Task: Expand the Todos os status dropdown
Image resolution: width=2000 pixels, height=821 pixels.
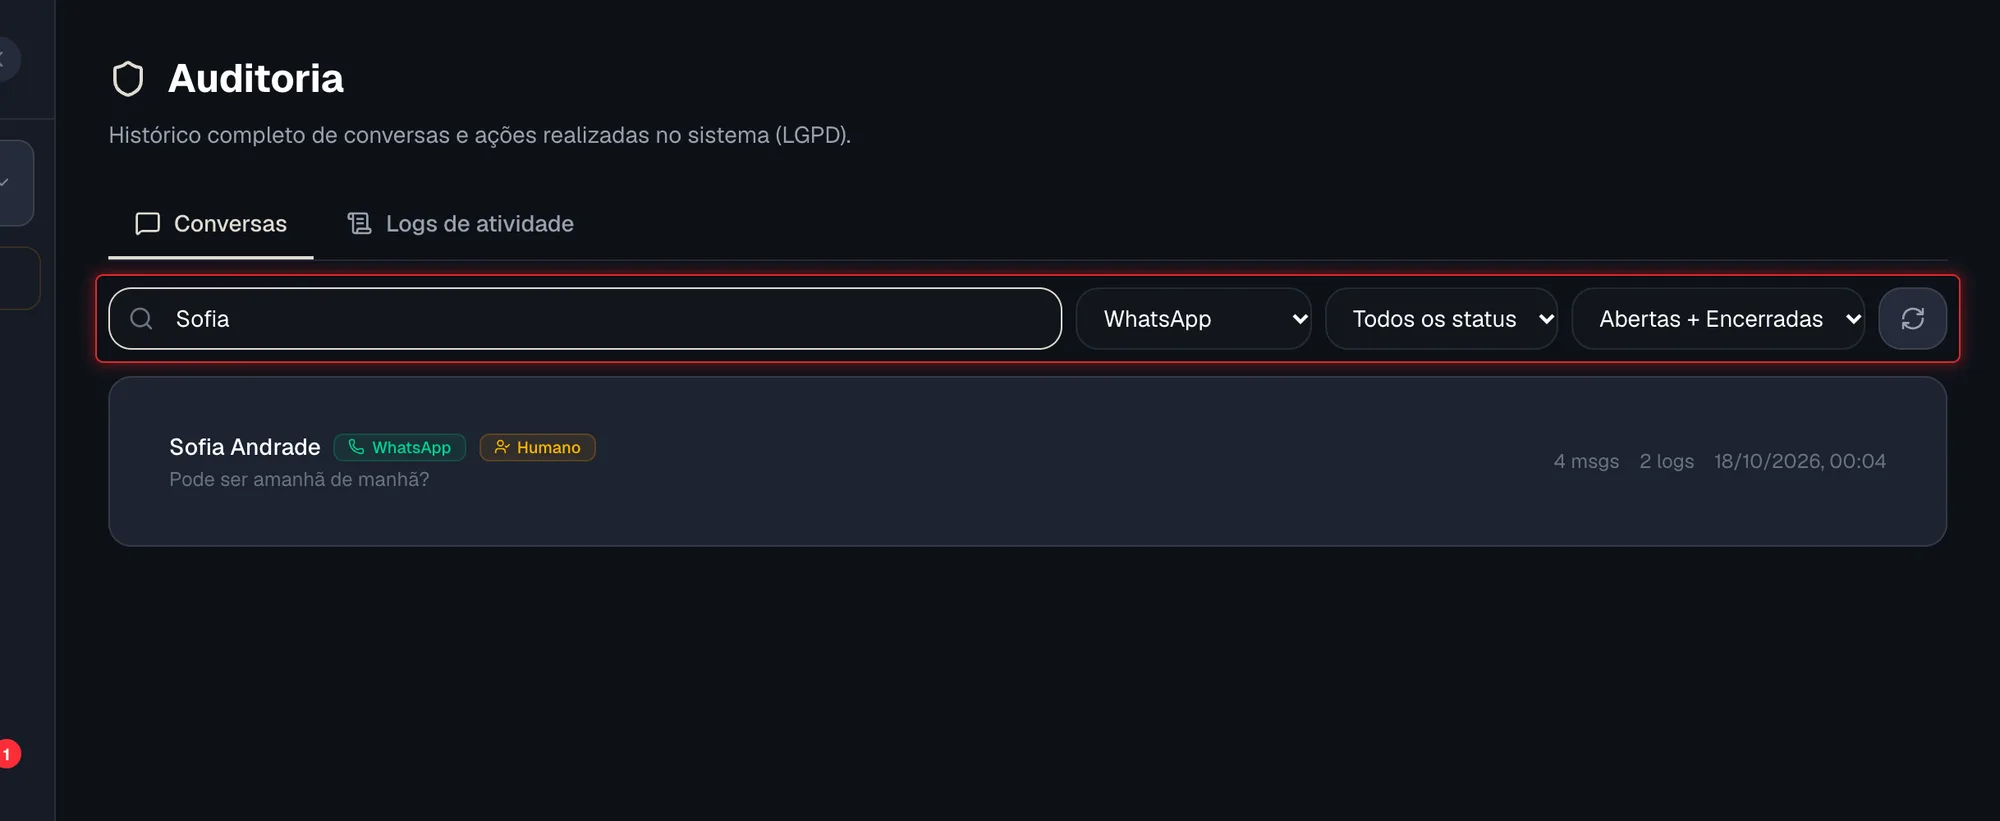Action: pos(1441,319)
